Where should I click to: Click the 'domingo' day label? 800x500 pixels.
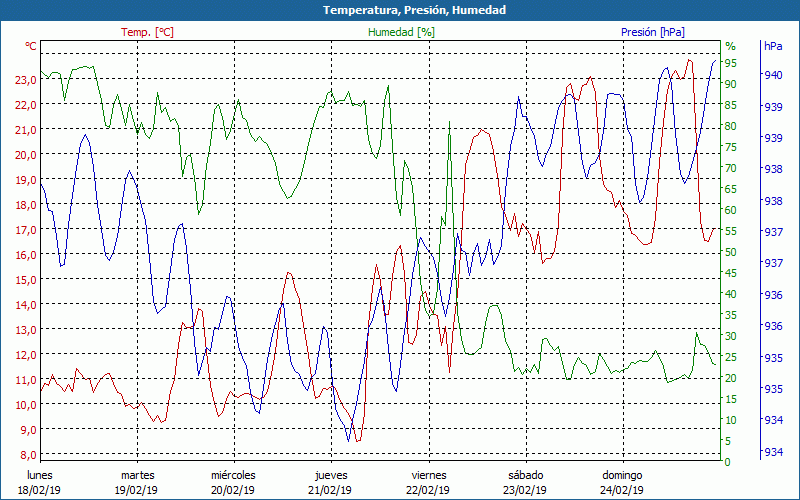[622, 475]
